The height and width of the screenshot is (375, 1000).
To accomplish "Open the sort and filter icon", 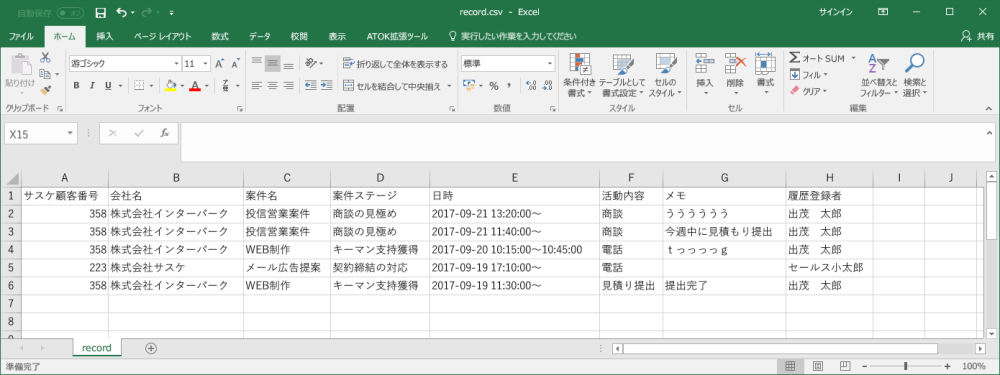I will coord(878,64).
